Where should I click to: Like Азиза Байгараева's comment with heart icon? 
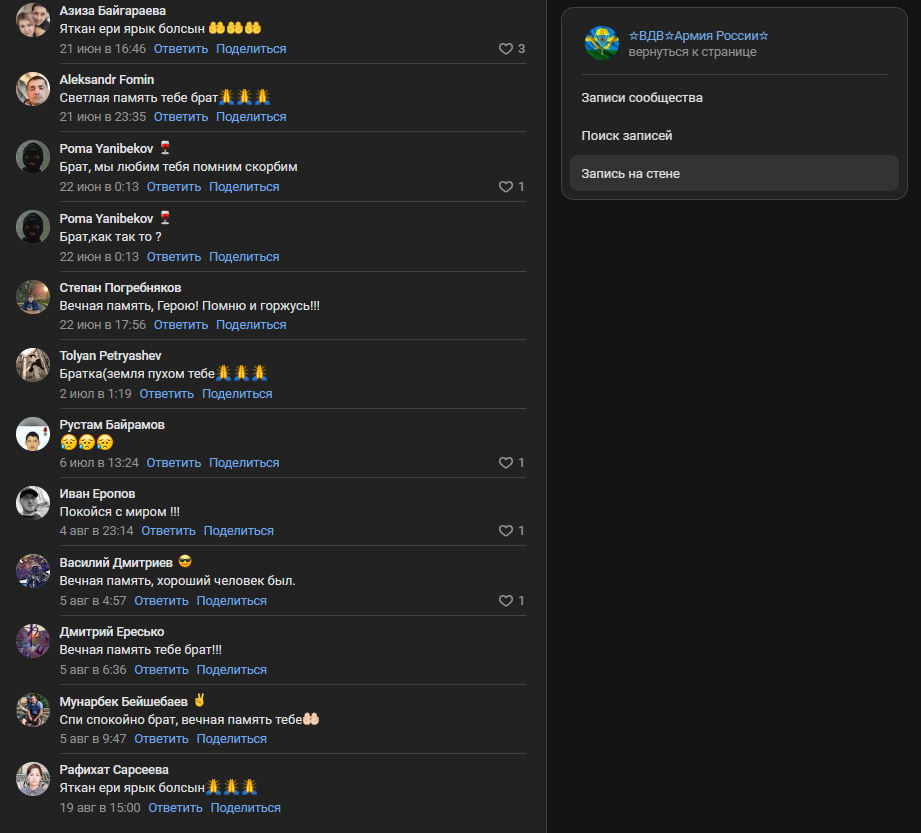click(506, 49)
